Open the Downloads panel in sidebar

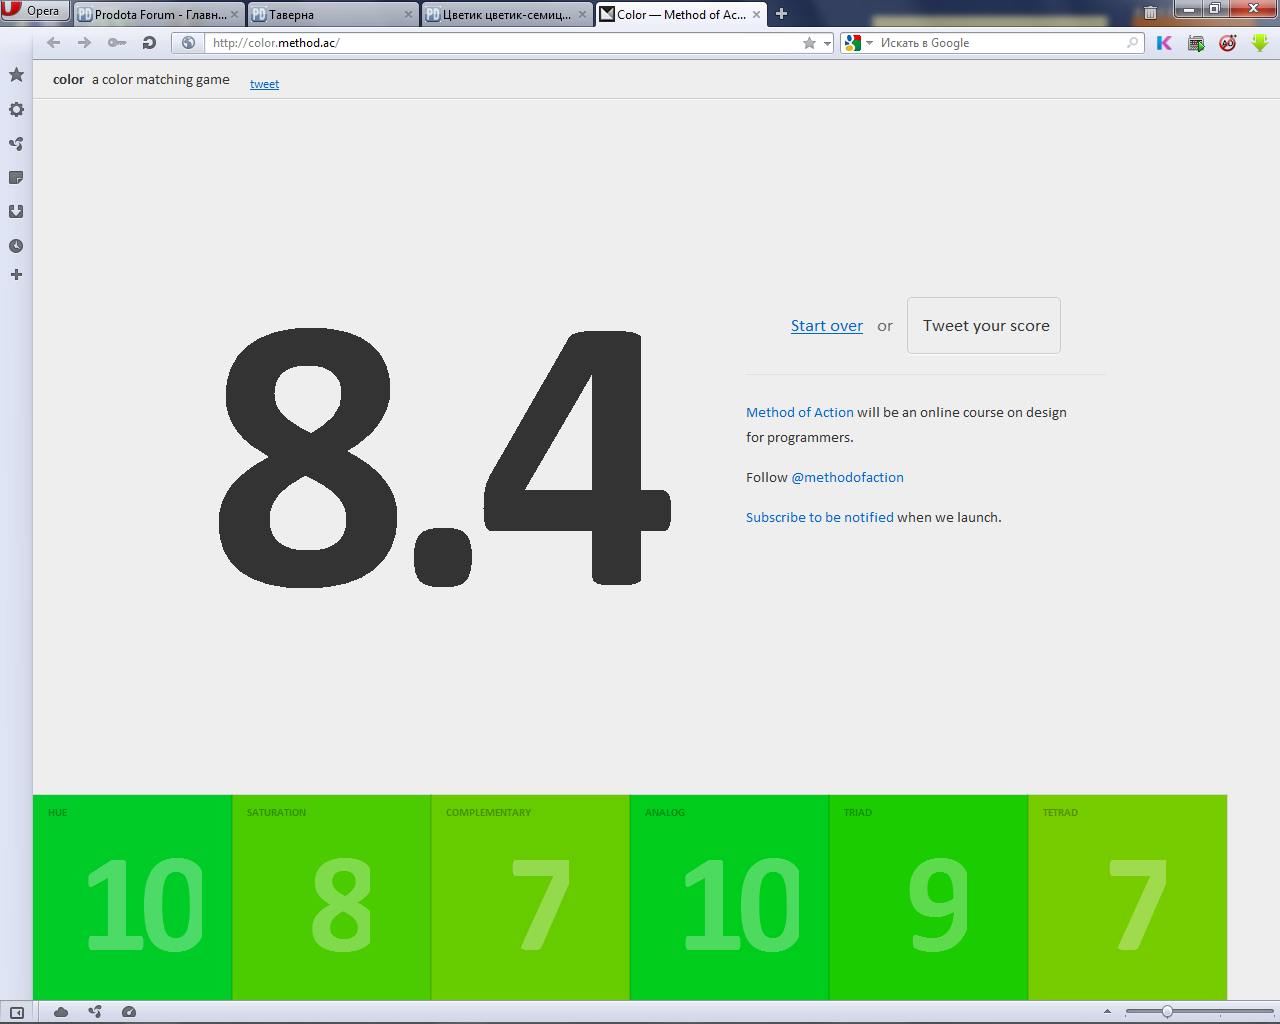coord(16,211)
